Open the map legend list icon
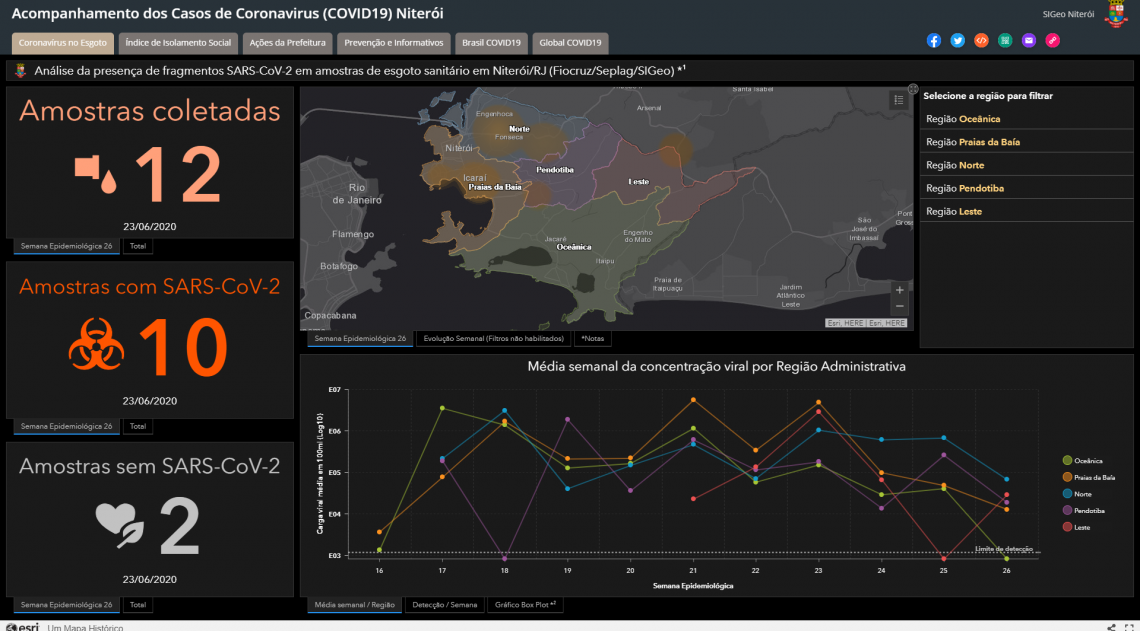Viewport: 1140px width, 631px height. pos(898,99)
